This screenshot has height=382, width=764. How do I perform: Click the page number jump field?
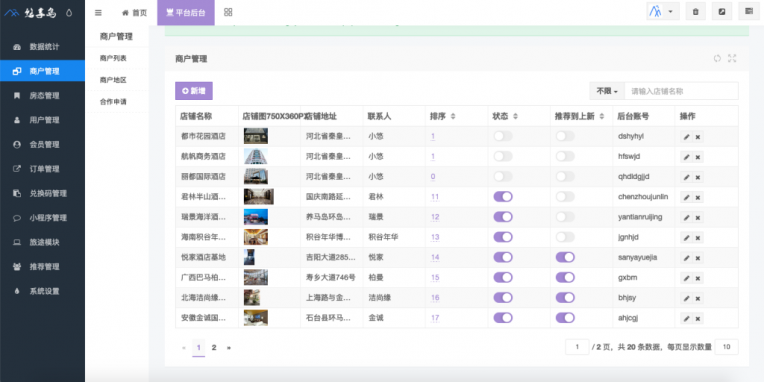point(577,347)
